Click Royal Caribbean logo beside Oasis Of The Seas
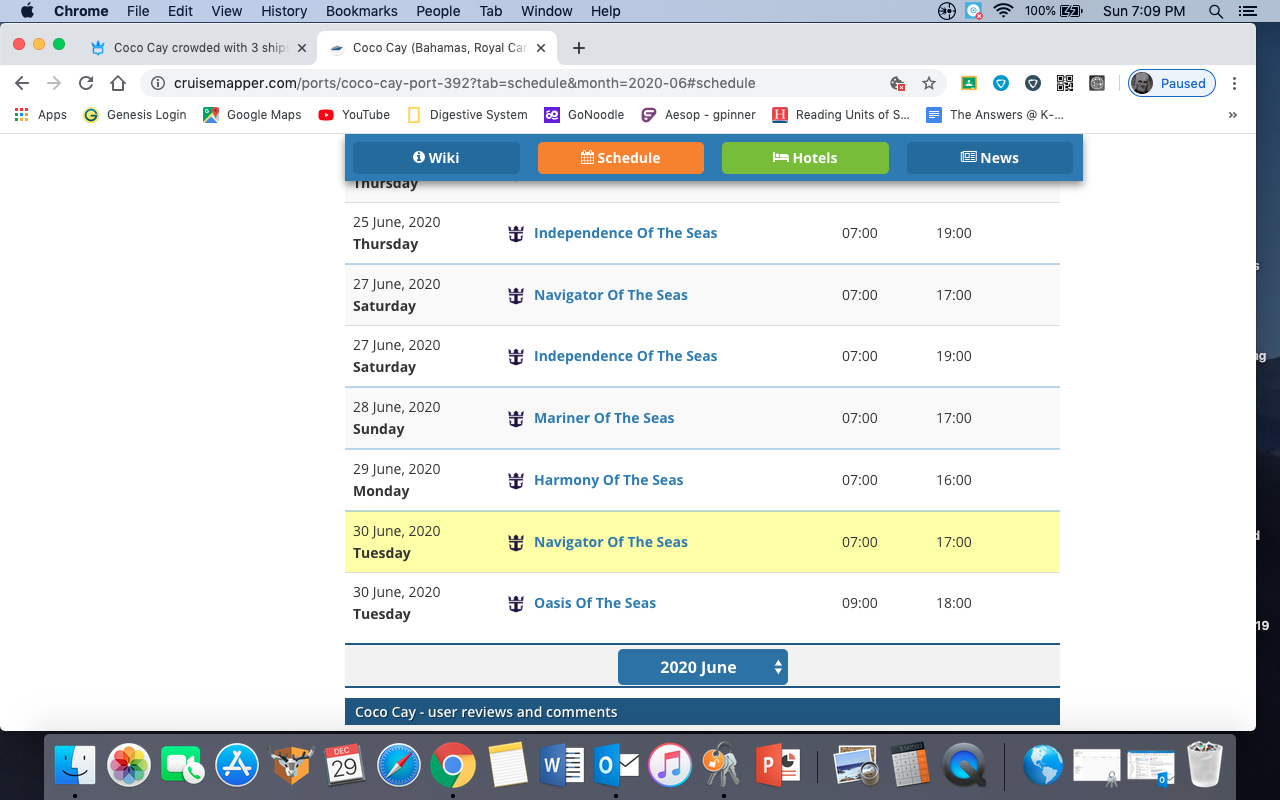1280x800 pixels. pyautogui.click(x=516, y=603)
